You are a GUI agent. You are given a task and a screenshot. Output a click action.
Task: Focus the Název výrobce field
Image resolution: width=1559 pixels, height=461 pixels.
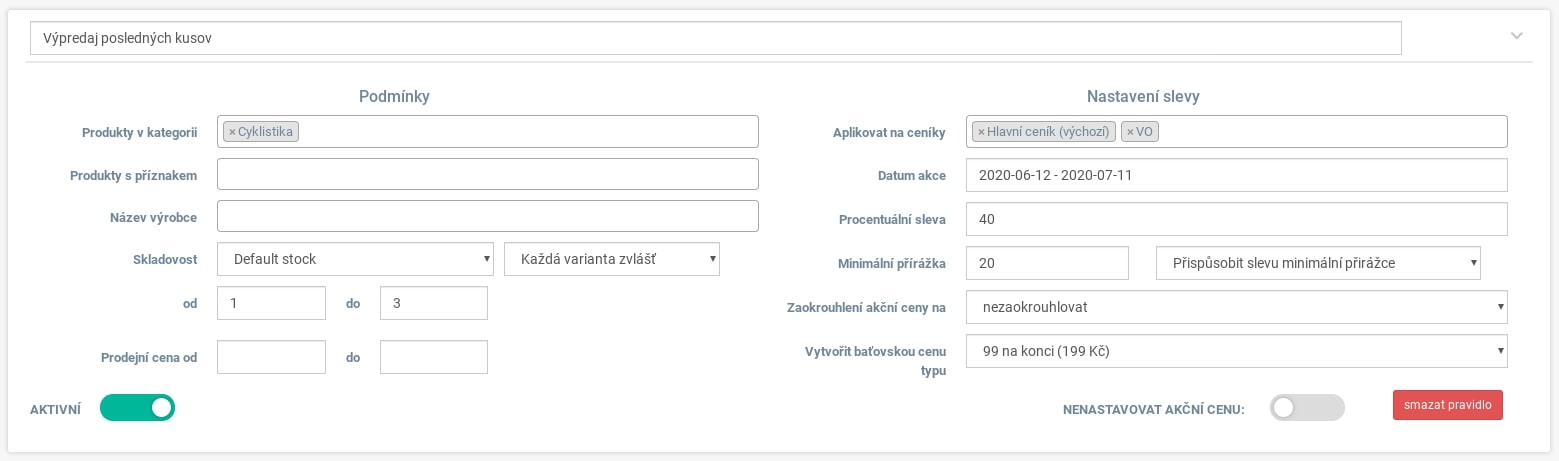pos(488,216)
